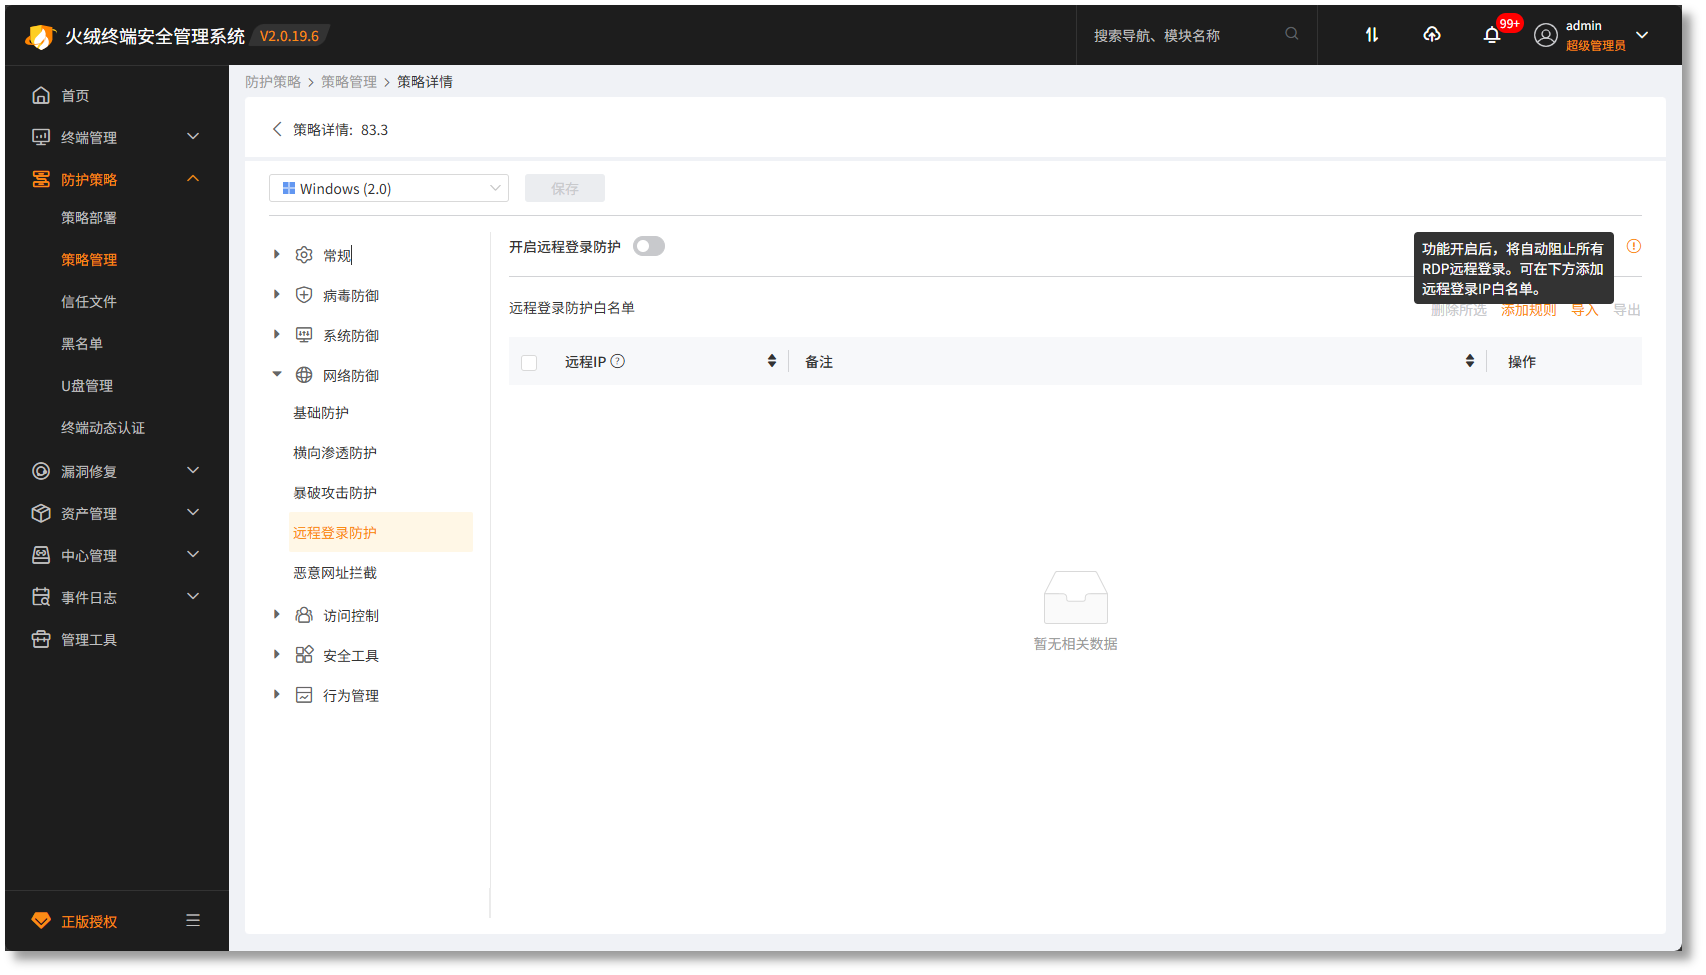
Task: Click the Huorong flame logo icon
Action: point(39,36)
